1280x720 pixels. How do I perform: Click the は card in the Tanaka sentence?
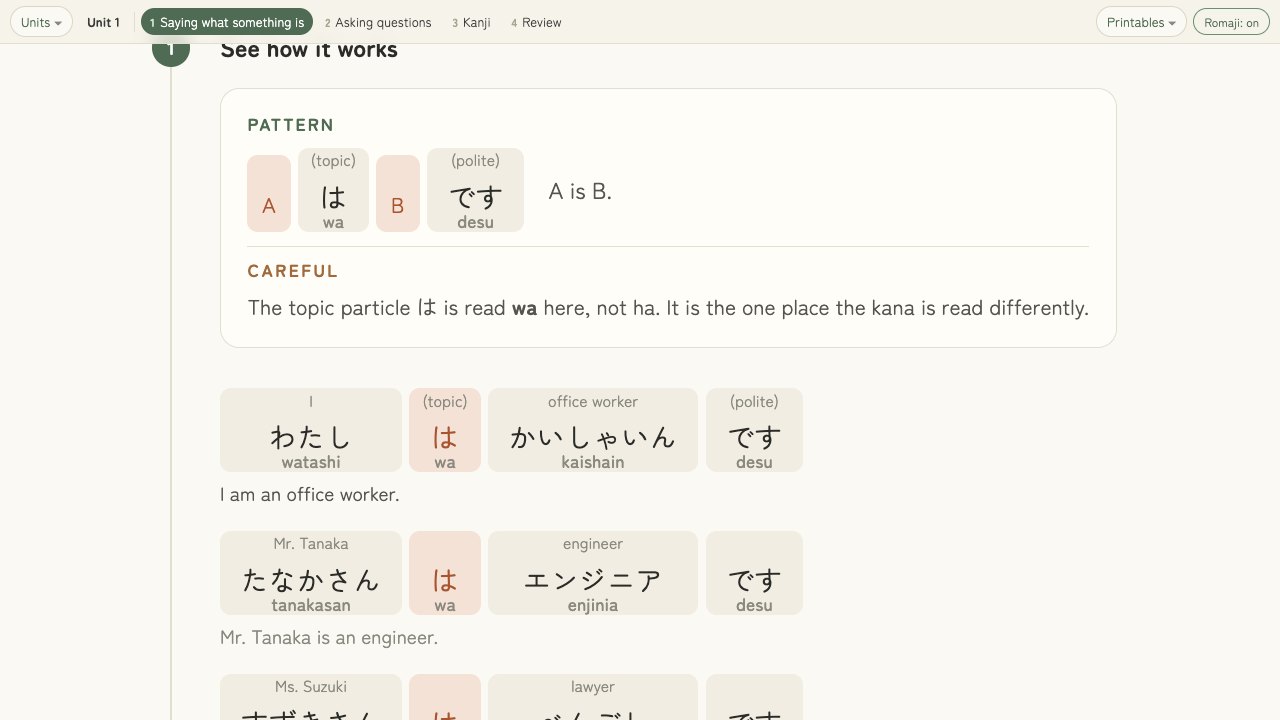445,573
